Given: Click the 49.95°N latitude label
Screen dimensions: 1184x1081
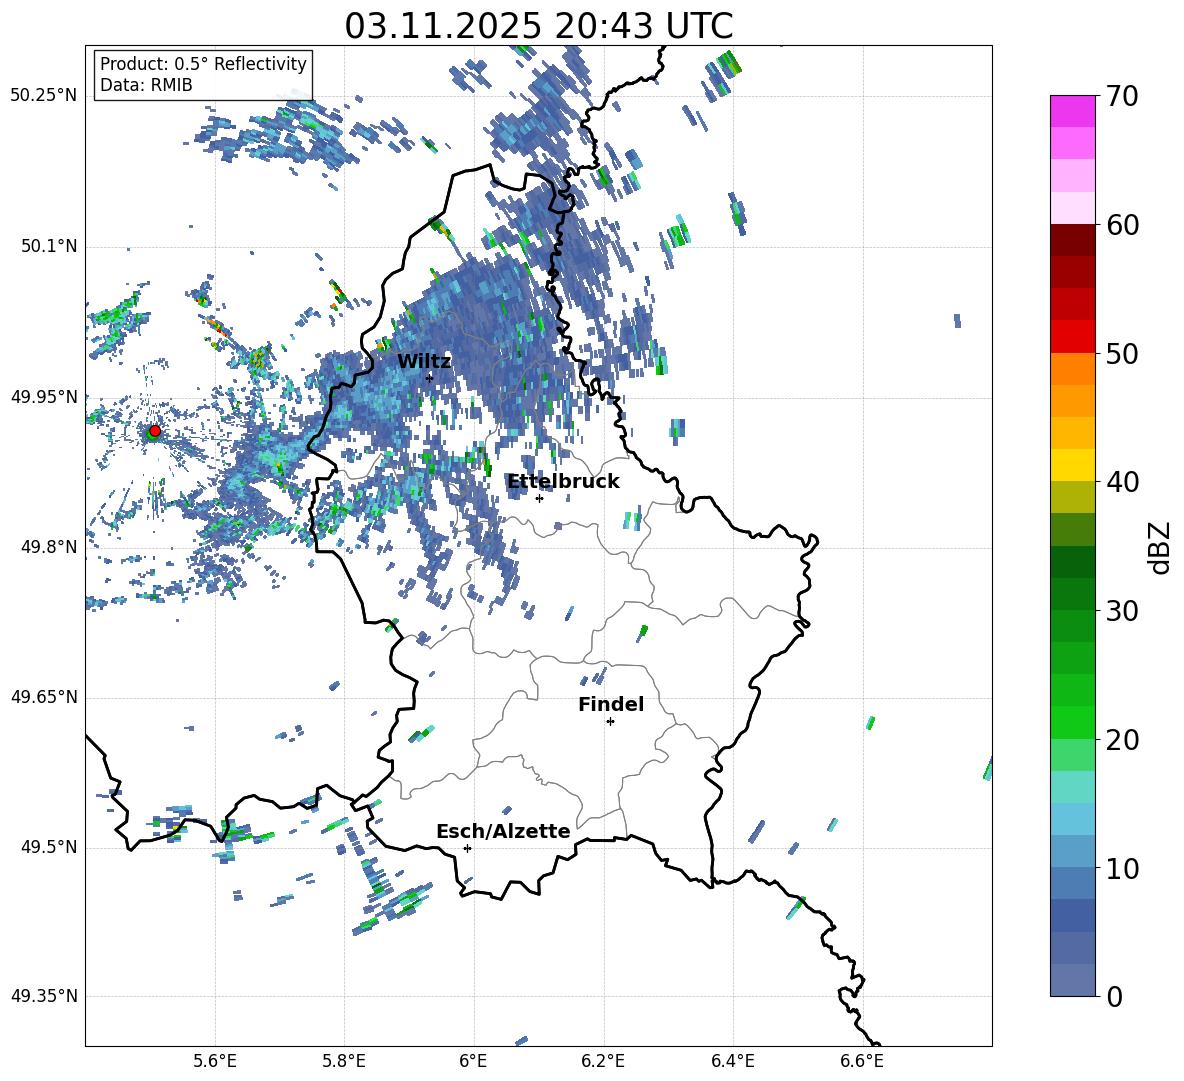Looking at the screenshot, I should (x=44, y=397).
